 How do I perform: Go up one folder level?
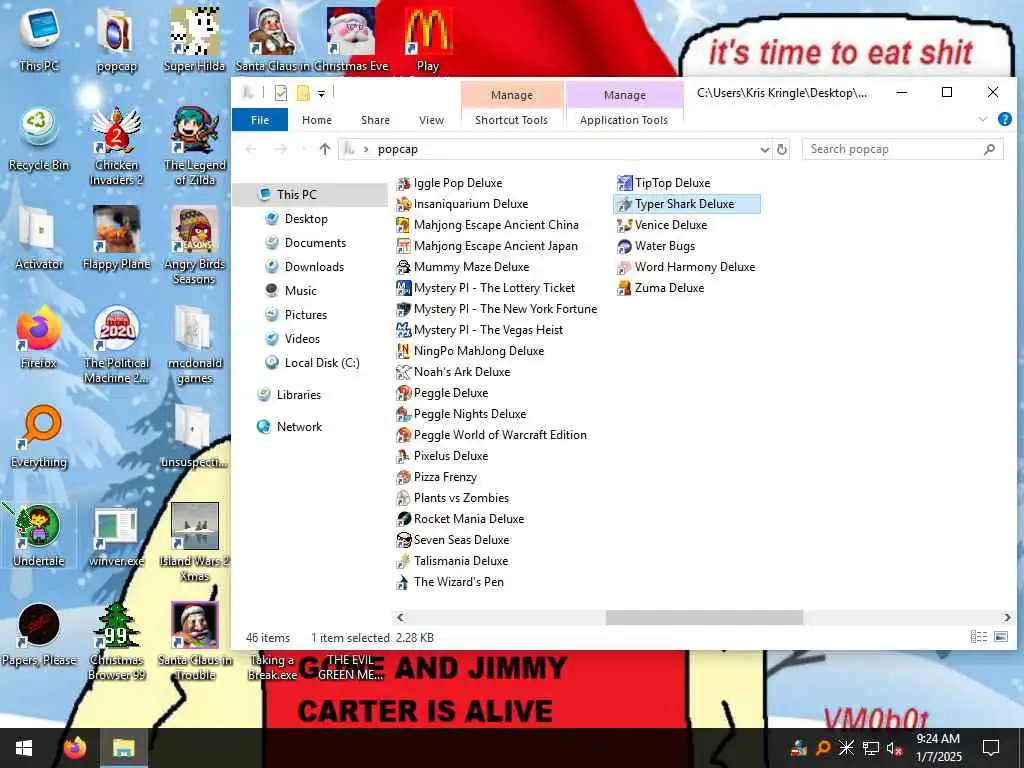[325, 149]
